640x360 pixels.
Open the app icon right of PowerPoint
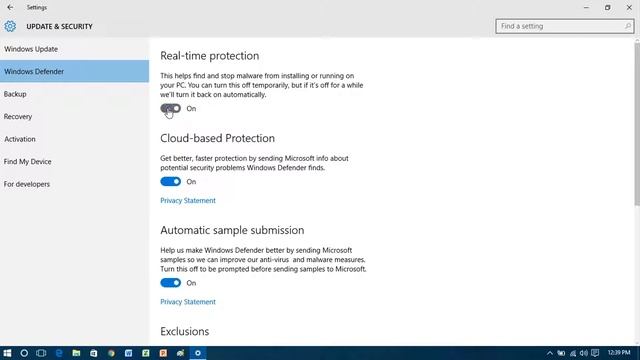[180, 353]
